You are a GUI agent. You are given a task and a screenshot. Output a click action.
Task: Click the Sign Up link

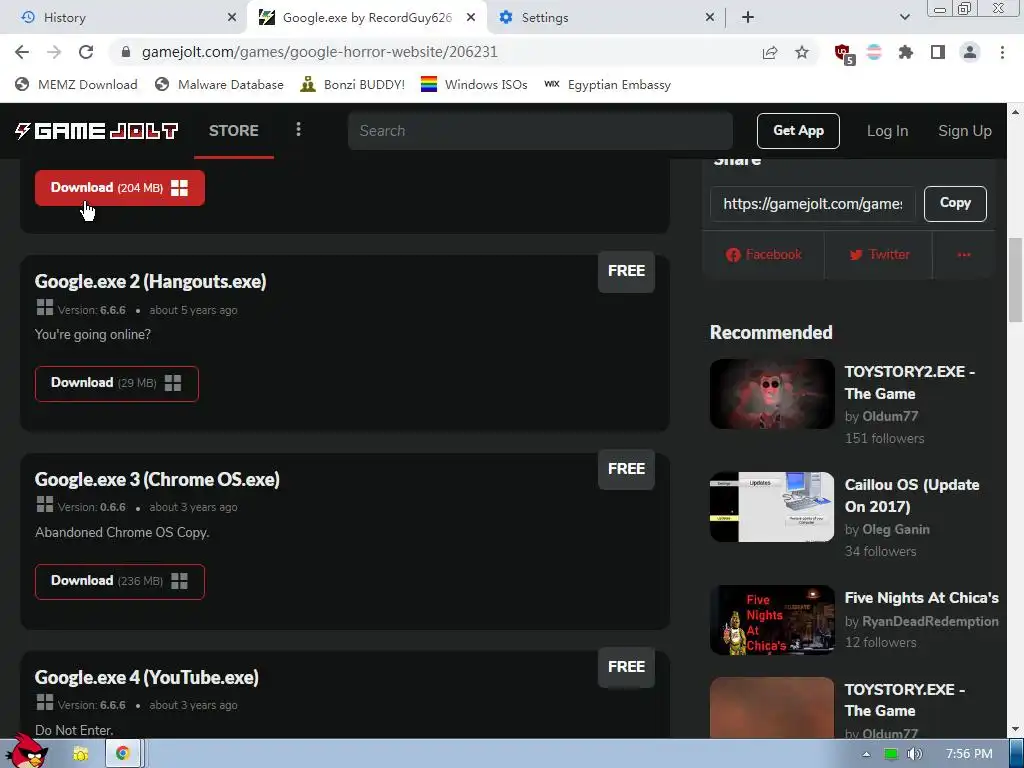click(x=965, y=131)
